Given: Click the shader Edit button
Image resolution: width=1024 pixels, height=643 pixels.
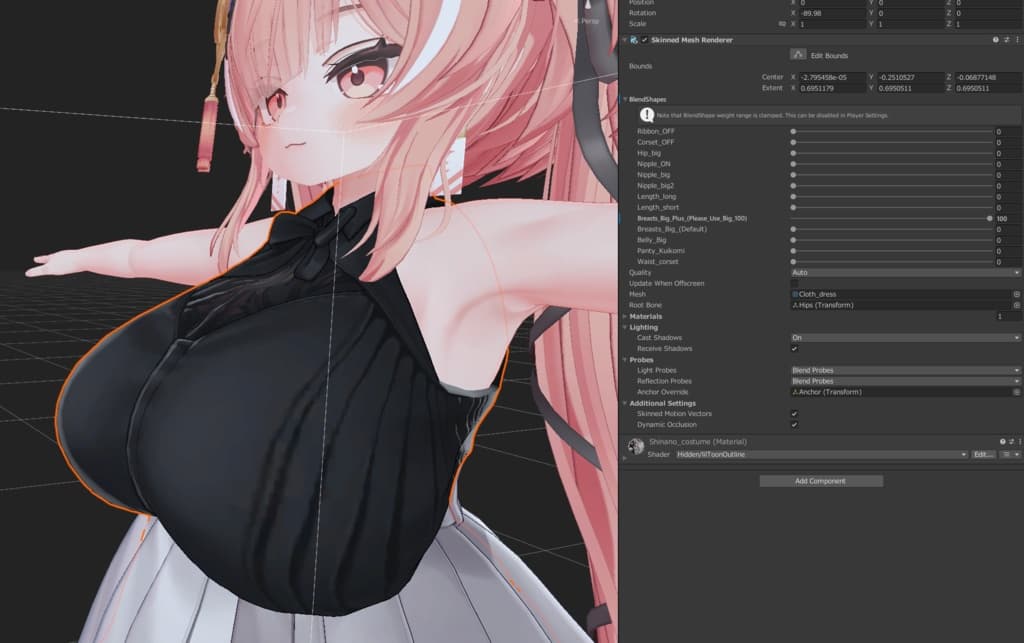Looking at the screenshot, I should (x=983, y=454).
